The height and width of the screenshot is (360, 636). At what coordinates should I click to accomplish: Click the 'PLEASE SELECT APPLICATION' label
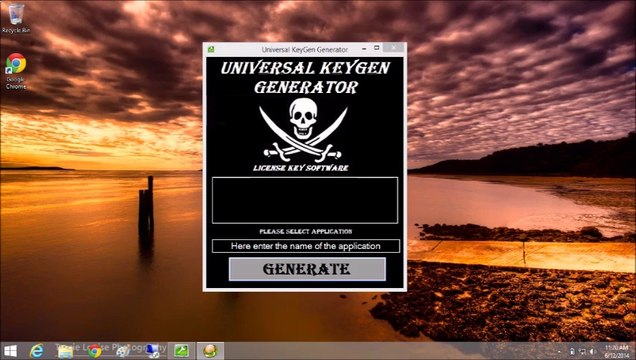pyautogui.click(x=306, y=231)
